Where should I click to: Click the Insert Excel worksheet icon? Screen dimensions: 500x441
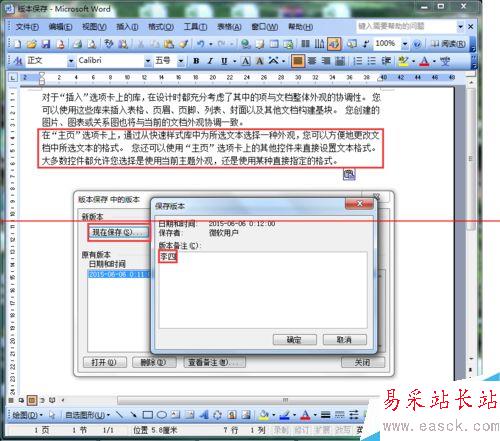(x=288, y=44)
